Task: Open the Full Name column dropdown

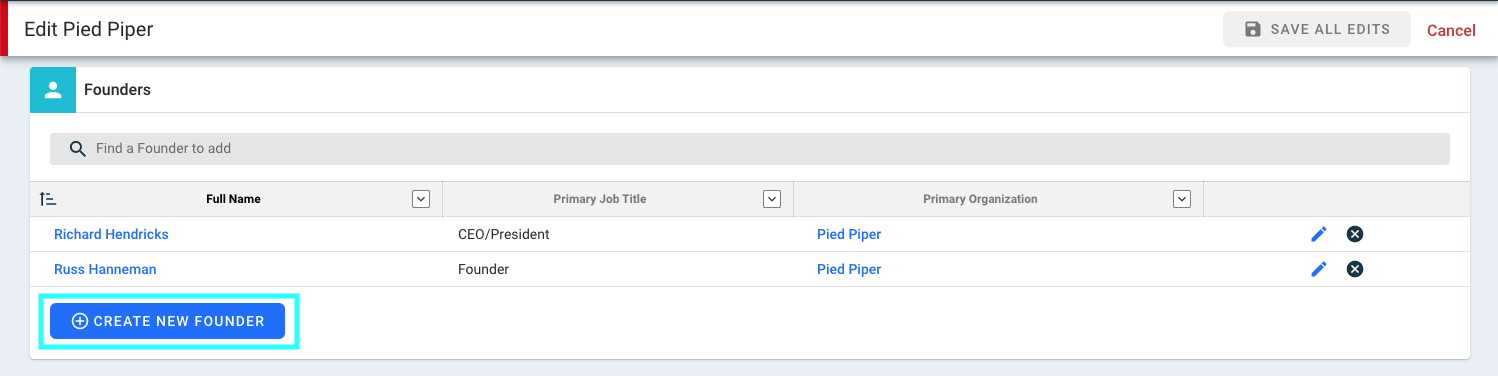Action: pos(421,199)
